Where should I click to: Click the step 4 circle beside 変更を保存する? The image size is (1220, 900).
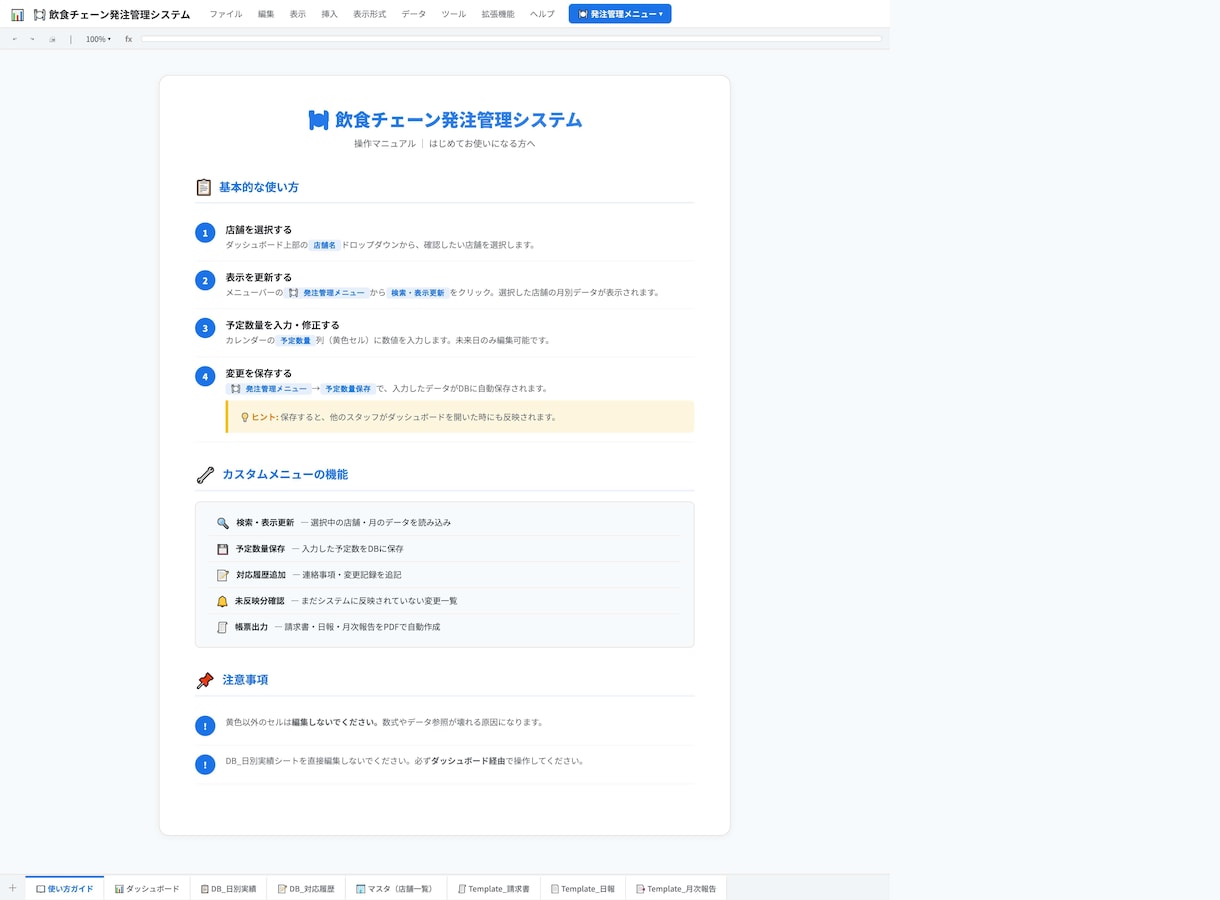coord(205,376)
